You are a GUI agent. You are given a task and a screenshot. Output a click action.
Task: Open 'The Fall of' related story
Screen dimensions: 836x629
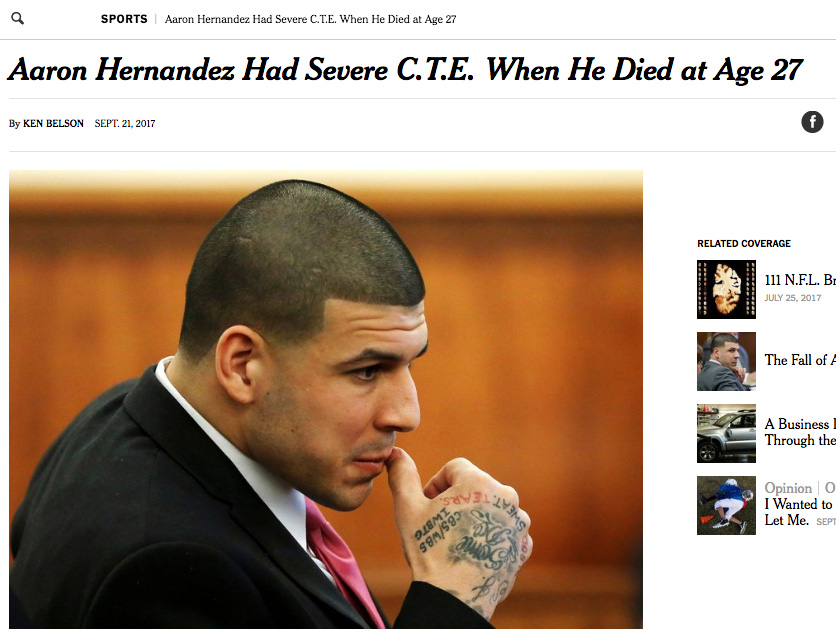800,360
